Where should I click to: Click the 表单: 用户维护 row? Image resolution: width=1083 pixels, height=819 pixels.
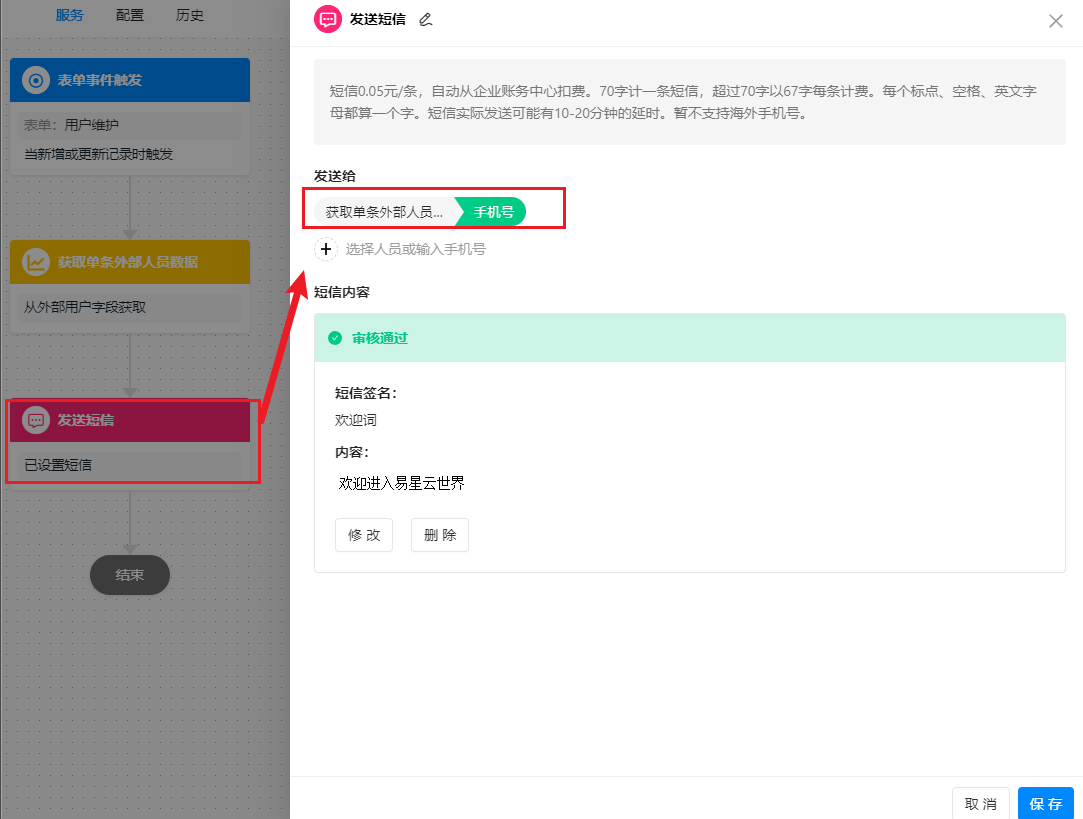pyautogui.click(x=130, y=125)
